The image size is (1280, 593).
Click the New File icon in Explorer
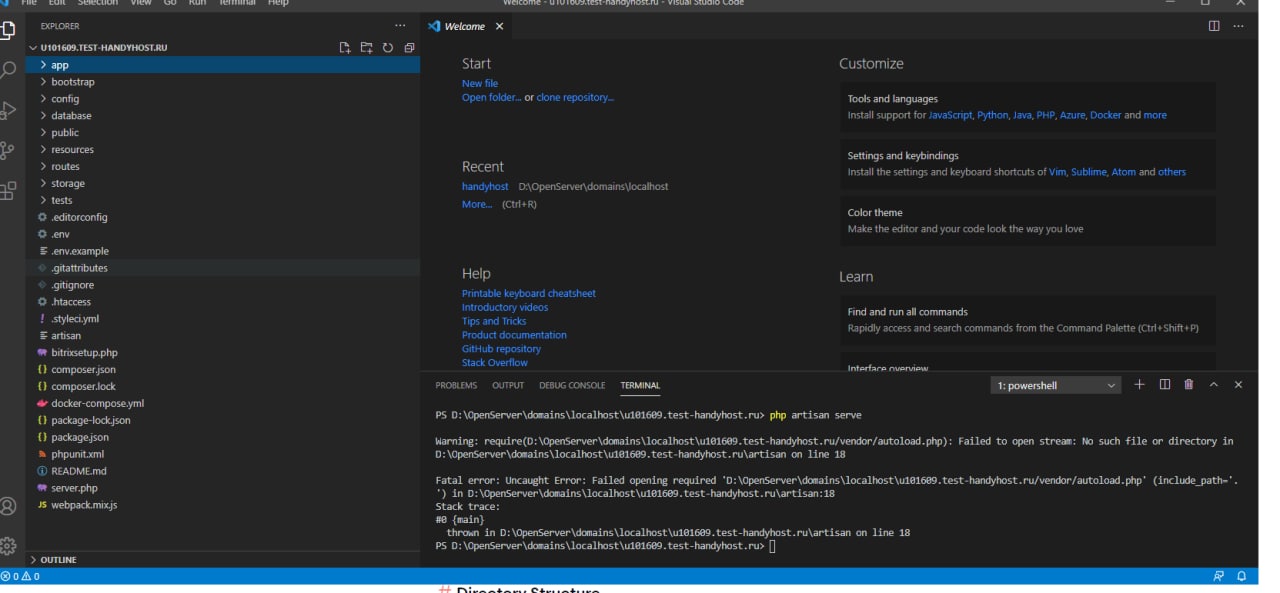coord(345,47)
